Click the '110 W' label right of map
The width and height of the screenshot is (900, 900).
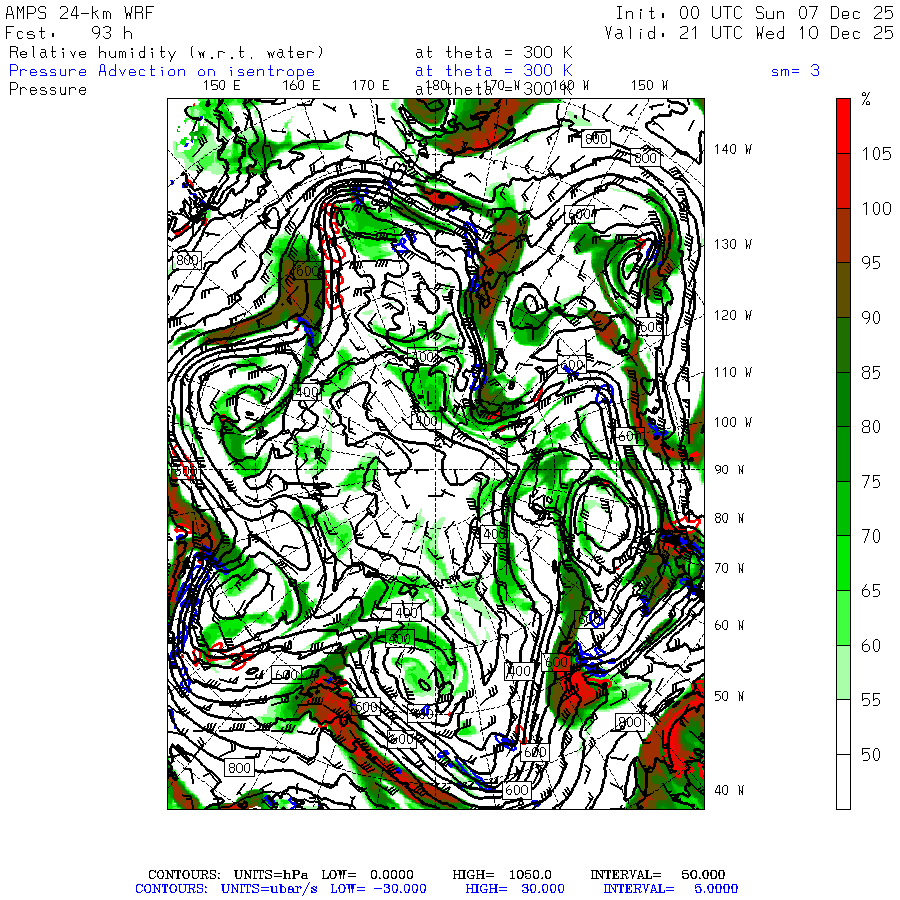(x=733, y=373)
